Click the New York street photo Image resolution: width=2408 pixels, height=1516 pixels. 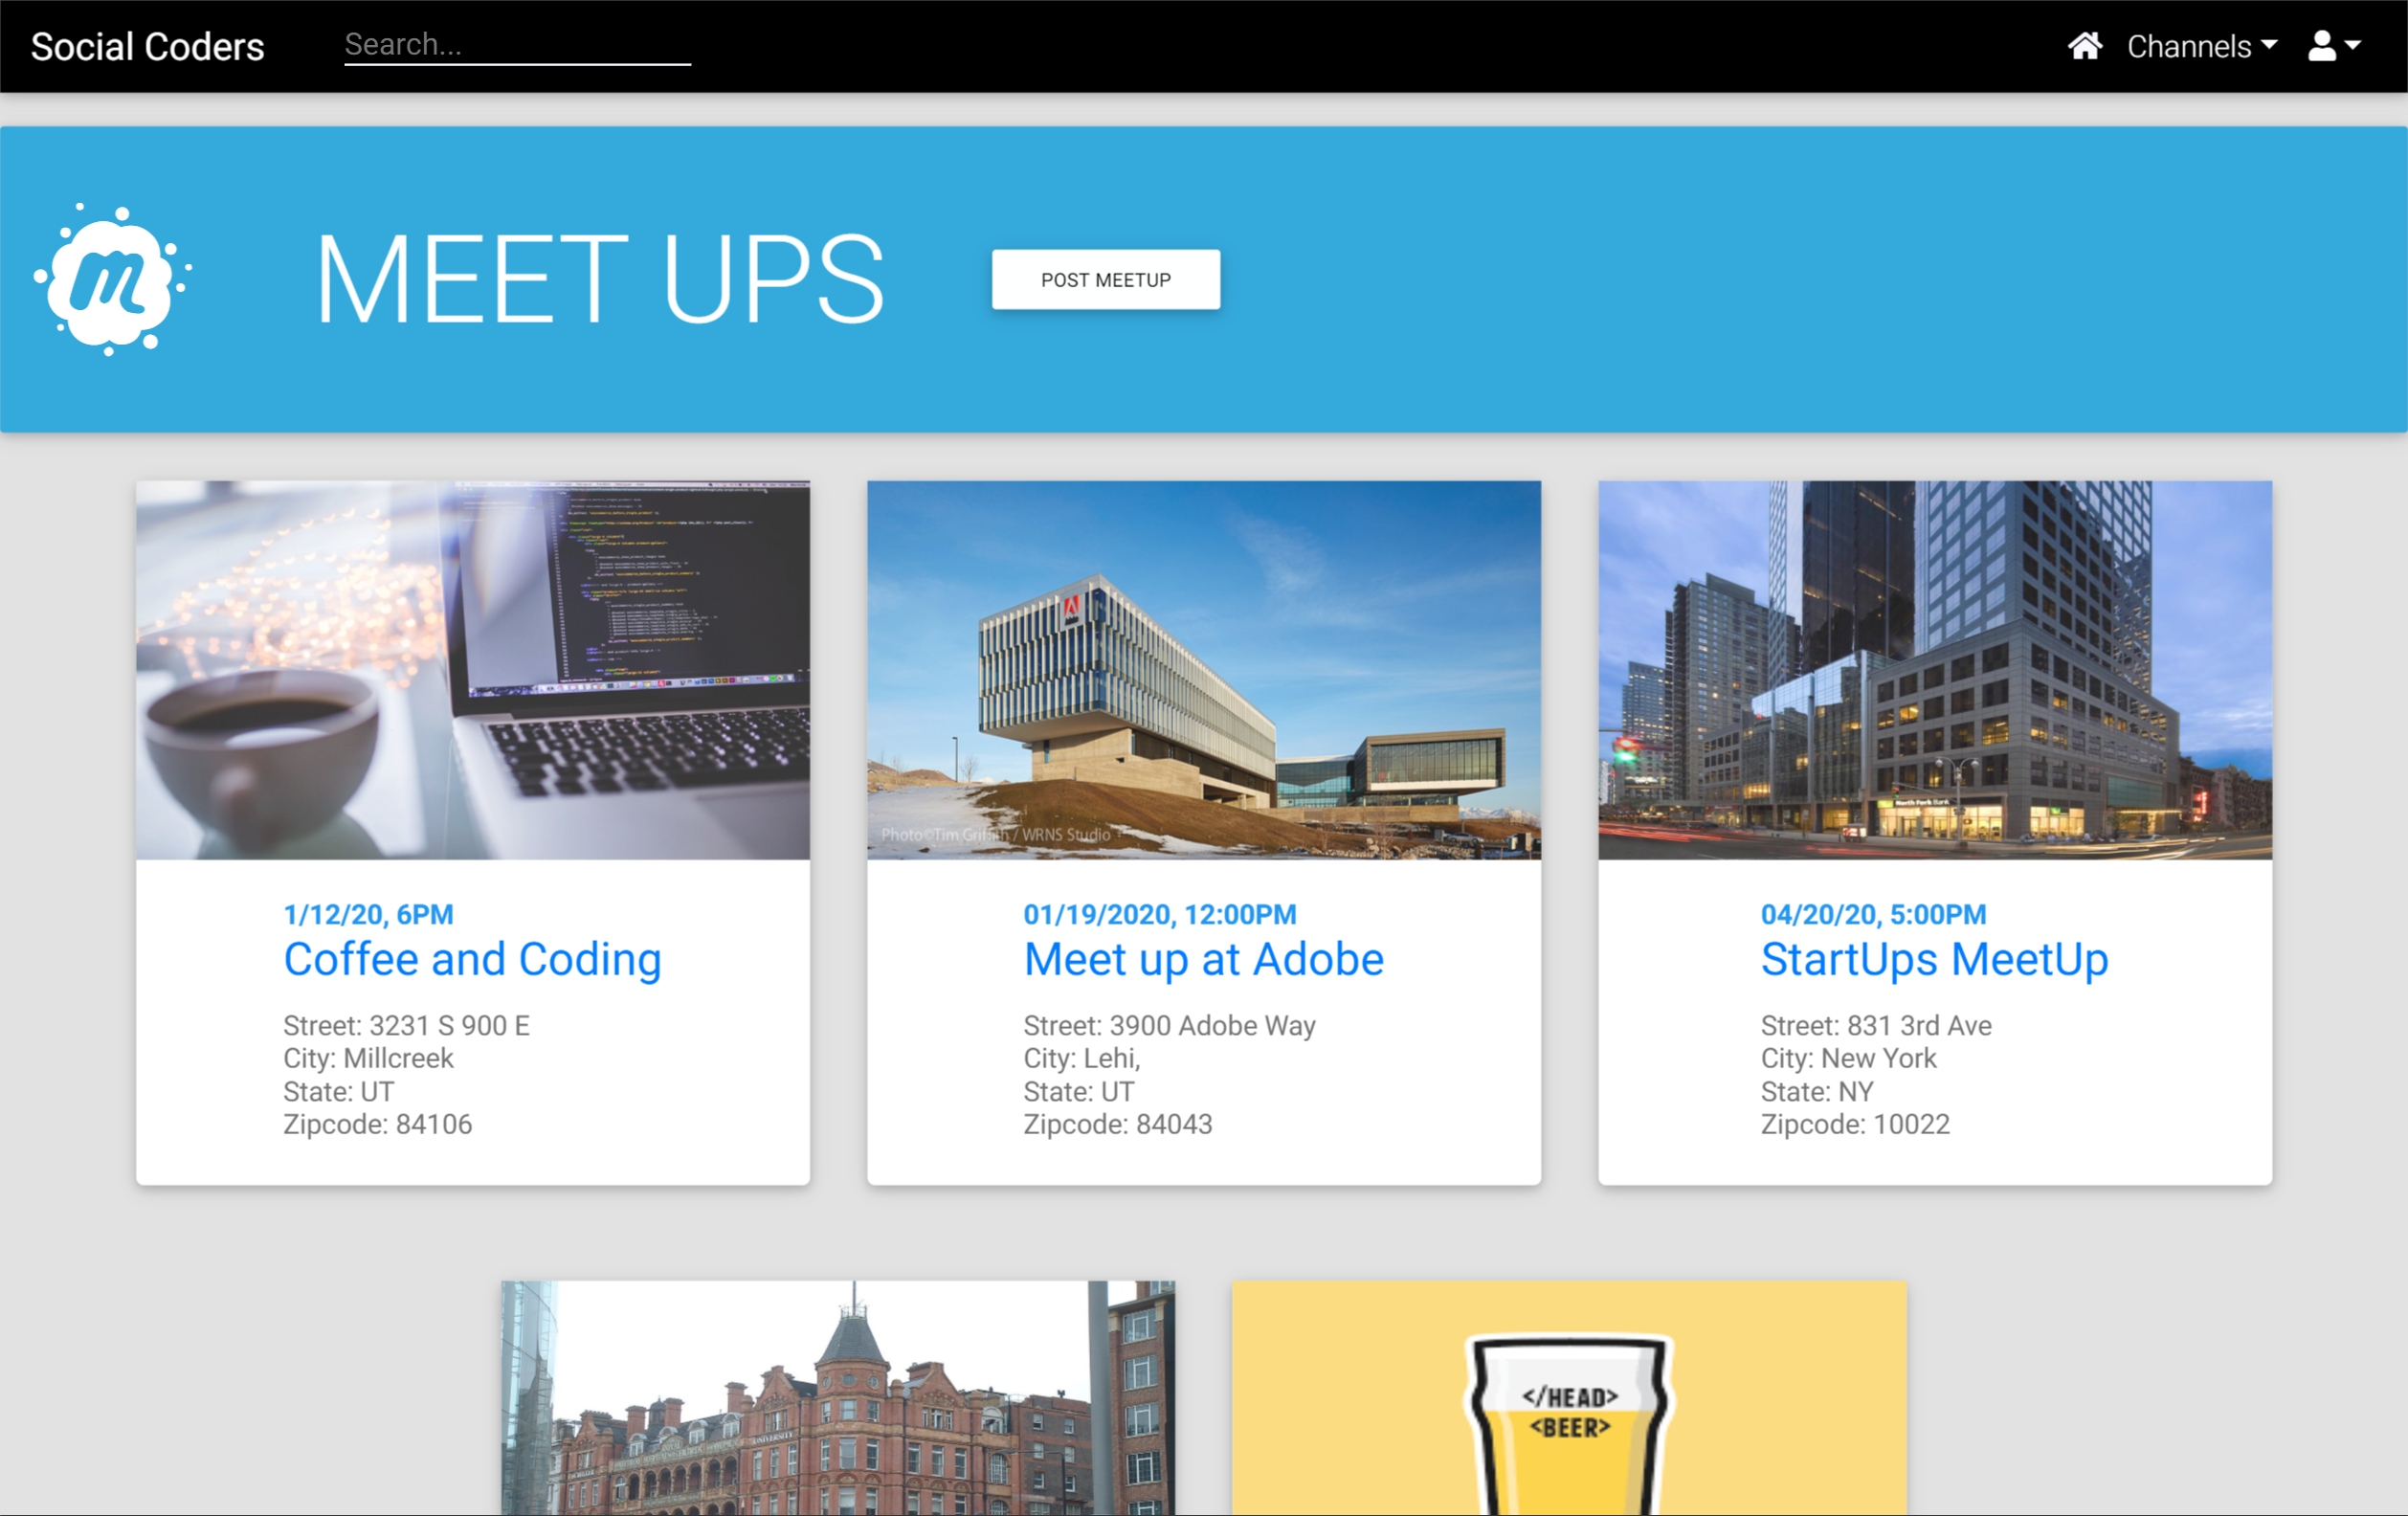tap(1934, 671)
